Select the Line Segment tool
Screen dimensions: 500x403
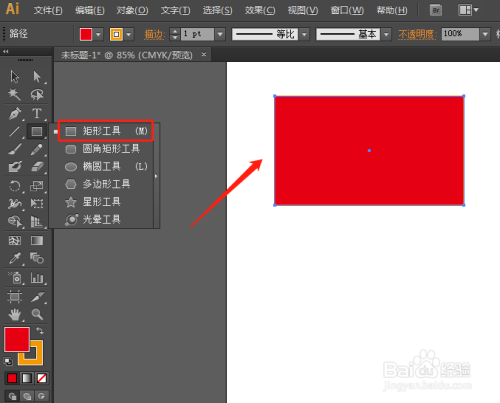click(x=14, y=131)
